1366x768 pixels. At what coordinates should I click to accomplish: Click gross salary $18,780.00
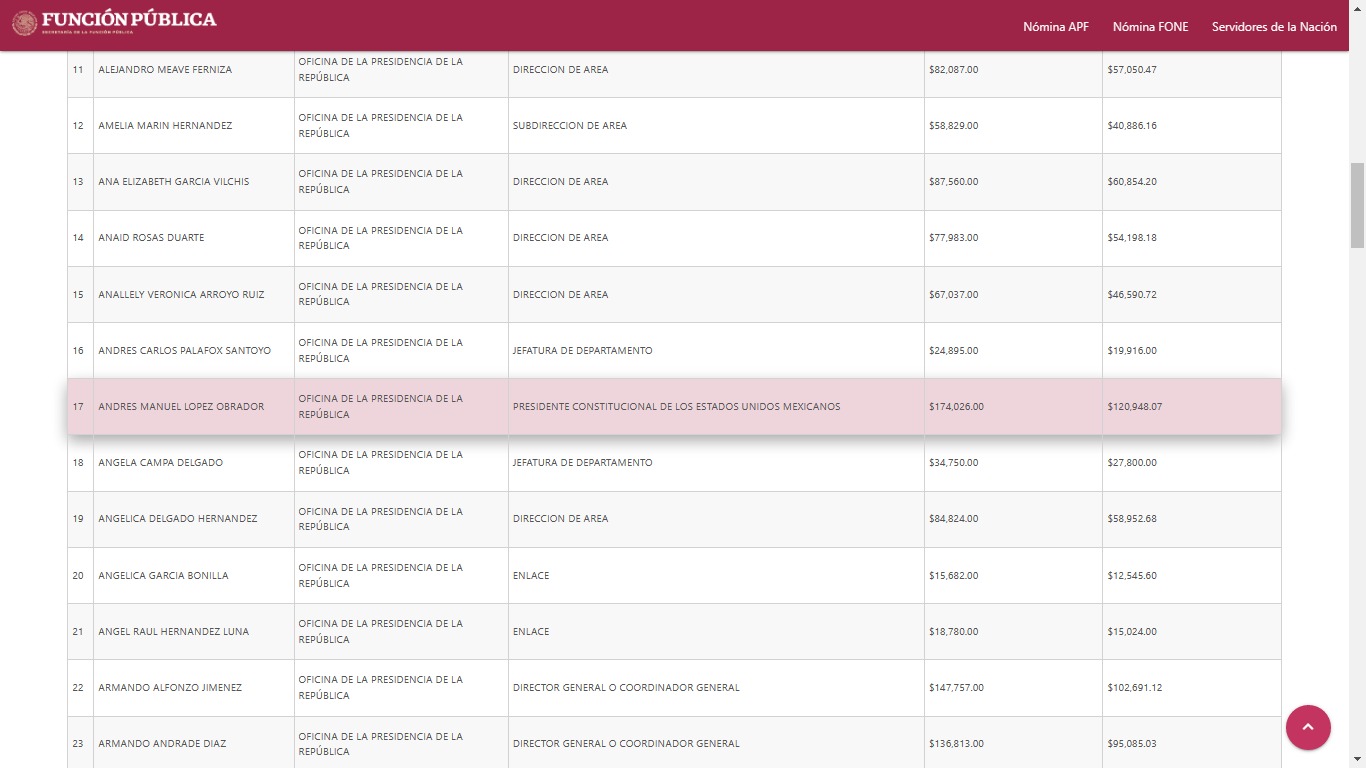953,632
